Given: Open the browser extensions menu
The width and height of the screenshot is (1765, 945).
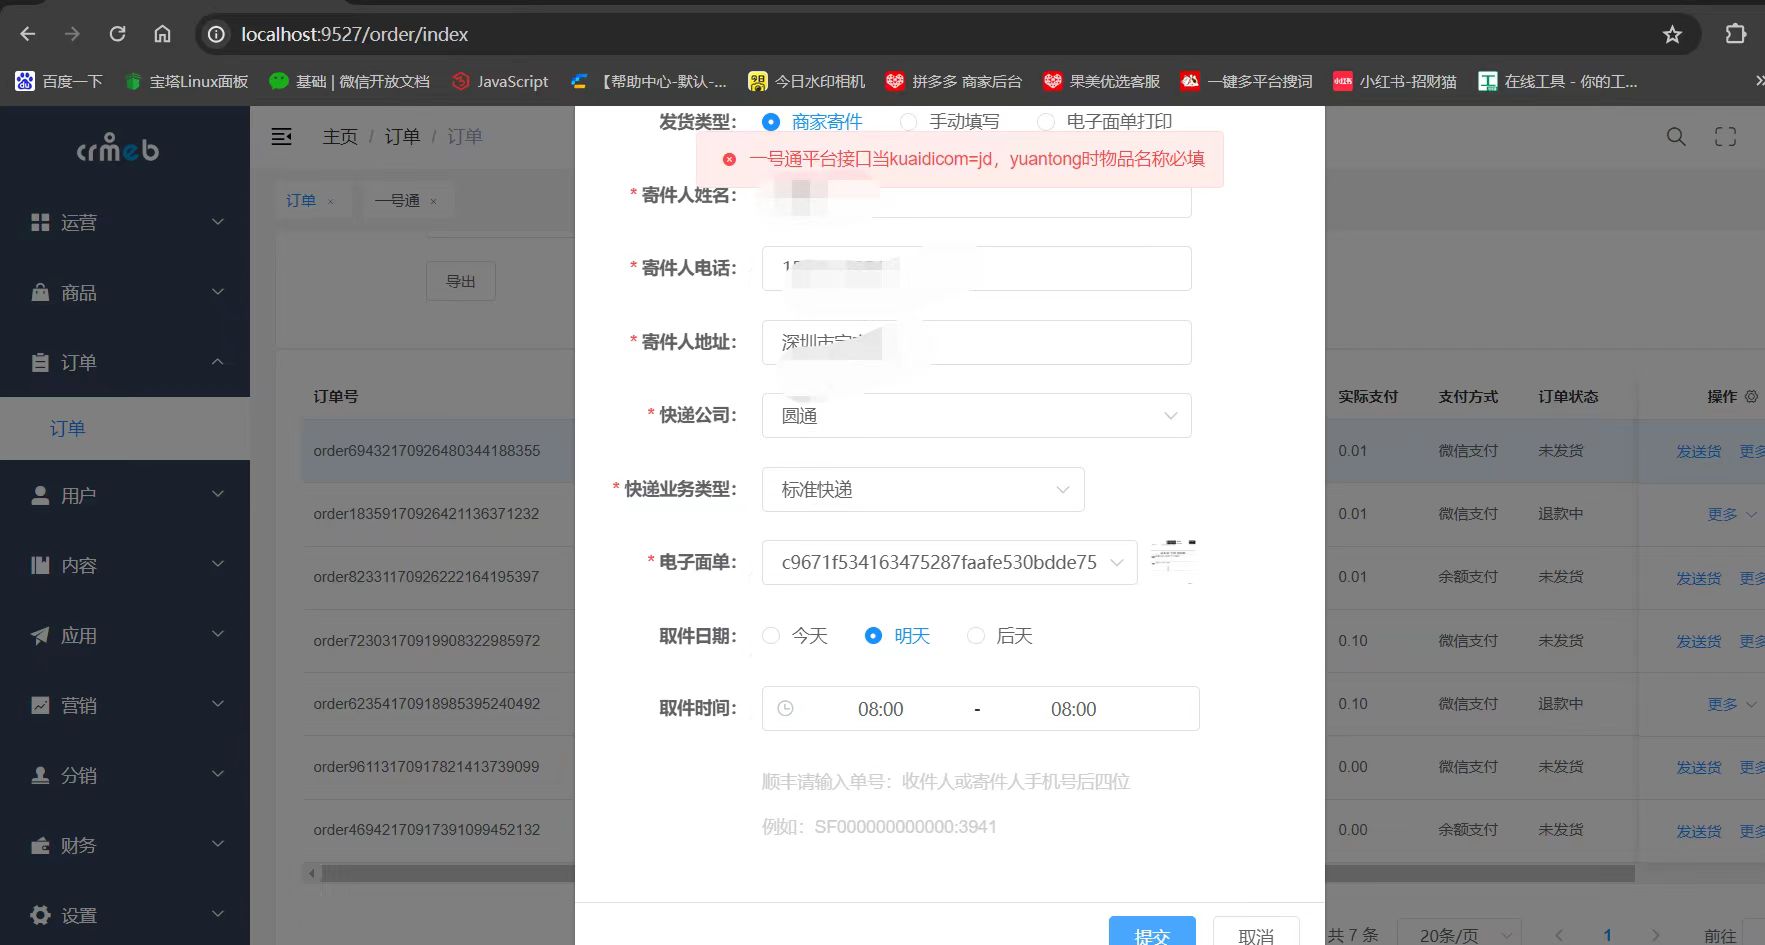Looking at the screenshot, I should click(x=1736, y=34).
